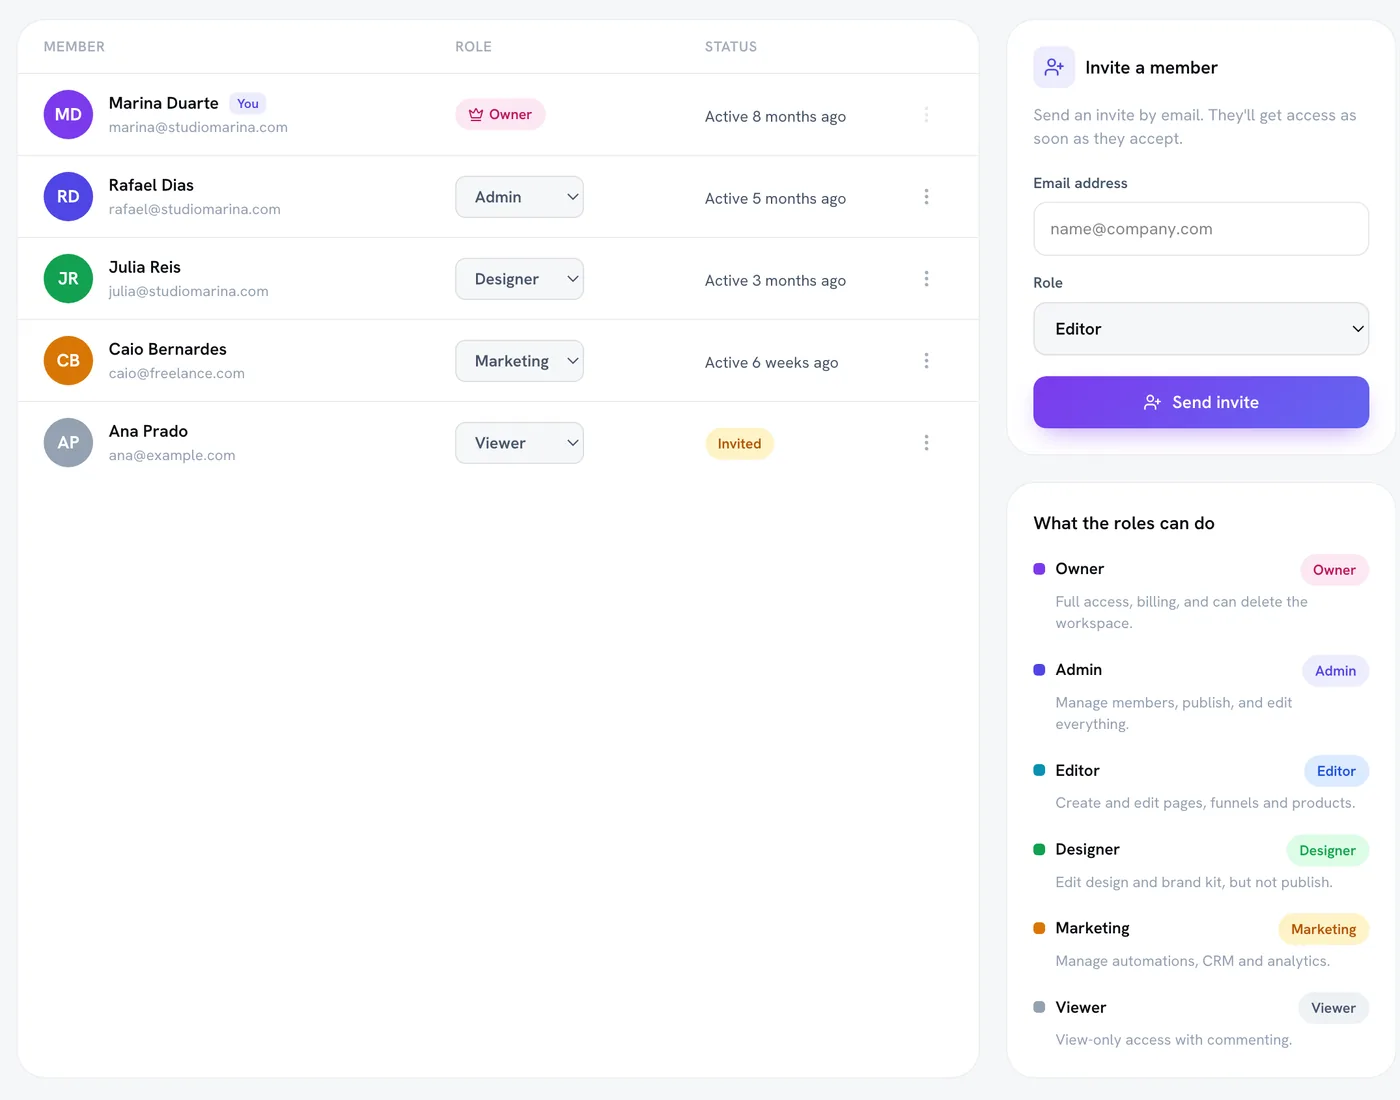
Task: Open the options menu for Julia Reis
Action: (x=926, y=279)
